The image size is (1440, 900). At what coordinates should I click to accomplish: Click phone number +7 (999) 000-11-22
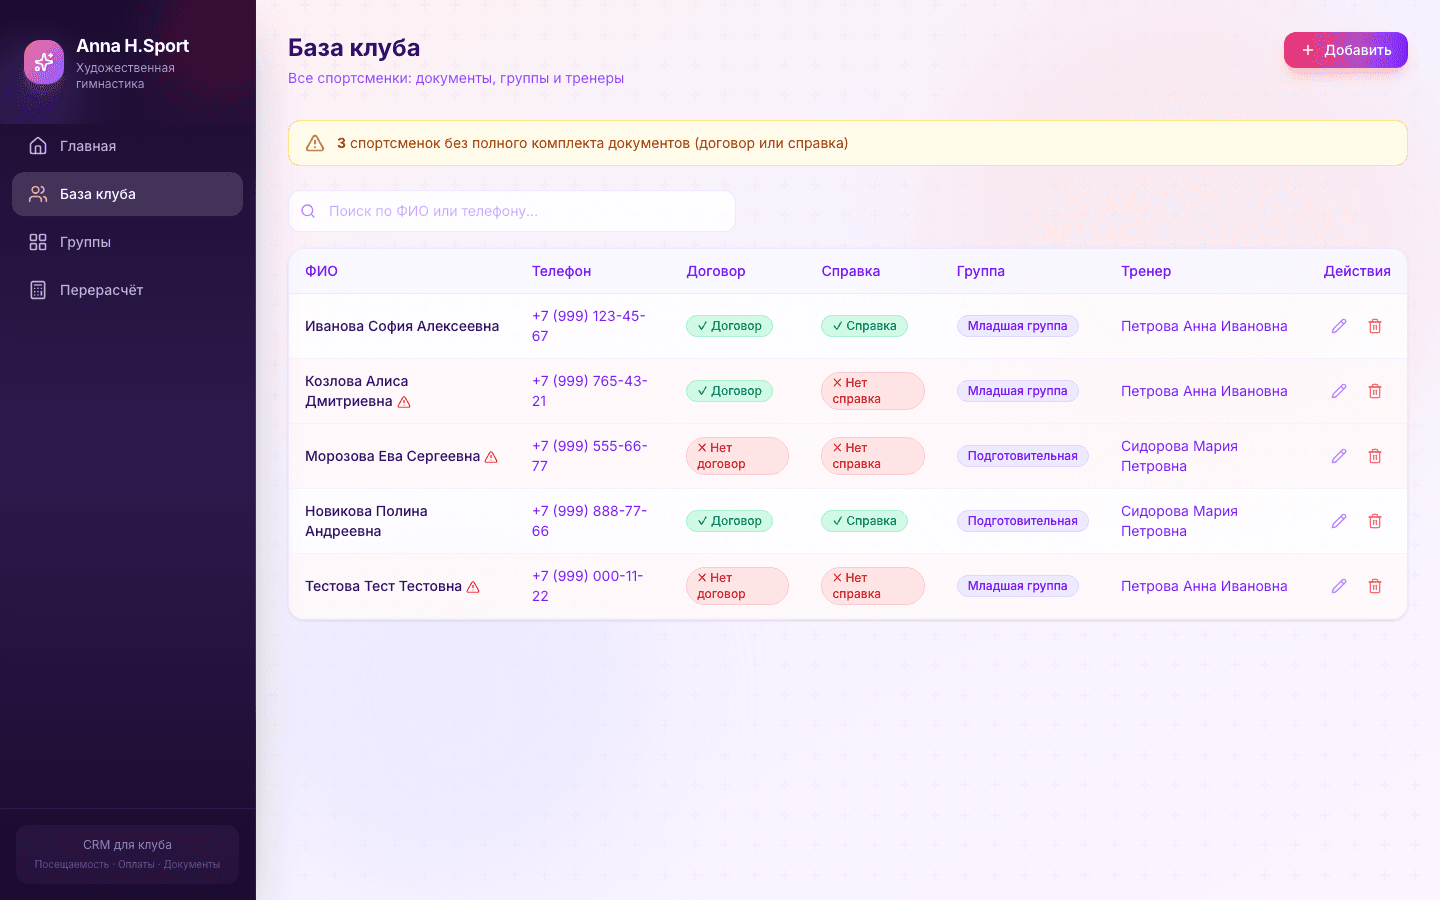[588, 586]
